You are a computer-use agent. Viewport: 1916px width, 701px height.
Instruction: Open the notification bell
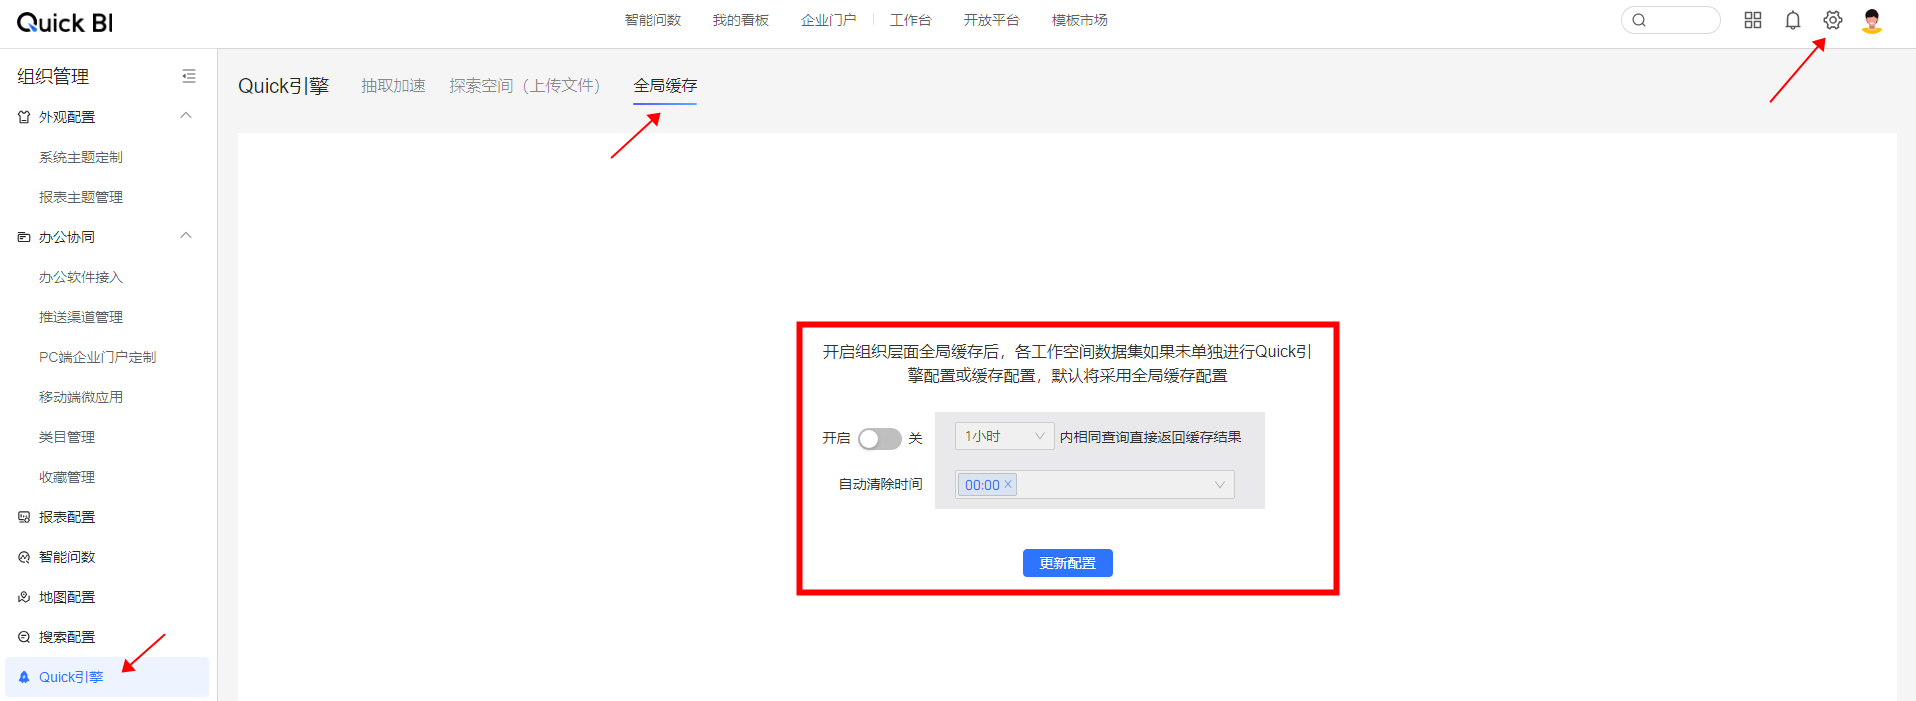(x=1792, y=20)
